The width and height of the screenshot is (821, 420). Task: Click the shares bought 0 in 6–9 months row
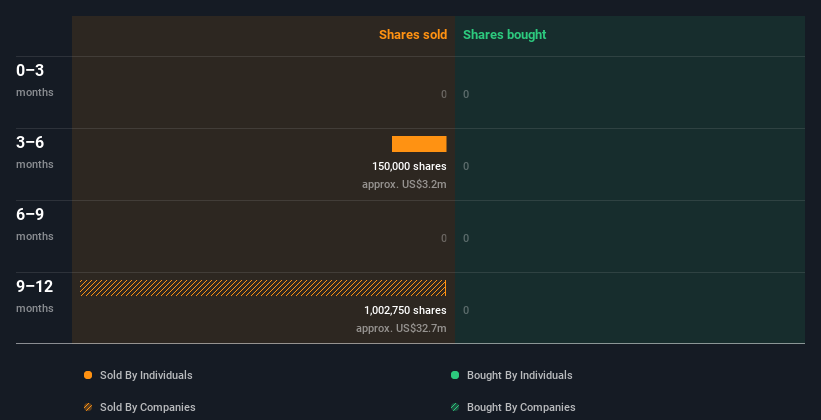point(466,238)
